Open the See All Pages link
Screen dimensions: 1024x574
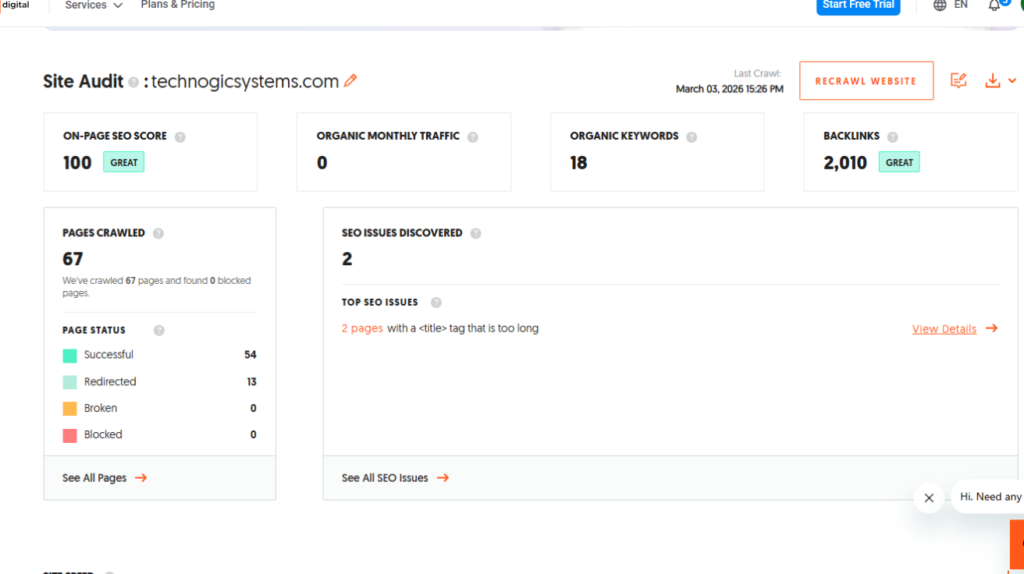click(x=94, y=478)
